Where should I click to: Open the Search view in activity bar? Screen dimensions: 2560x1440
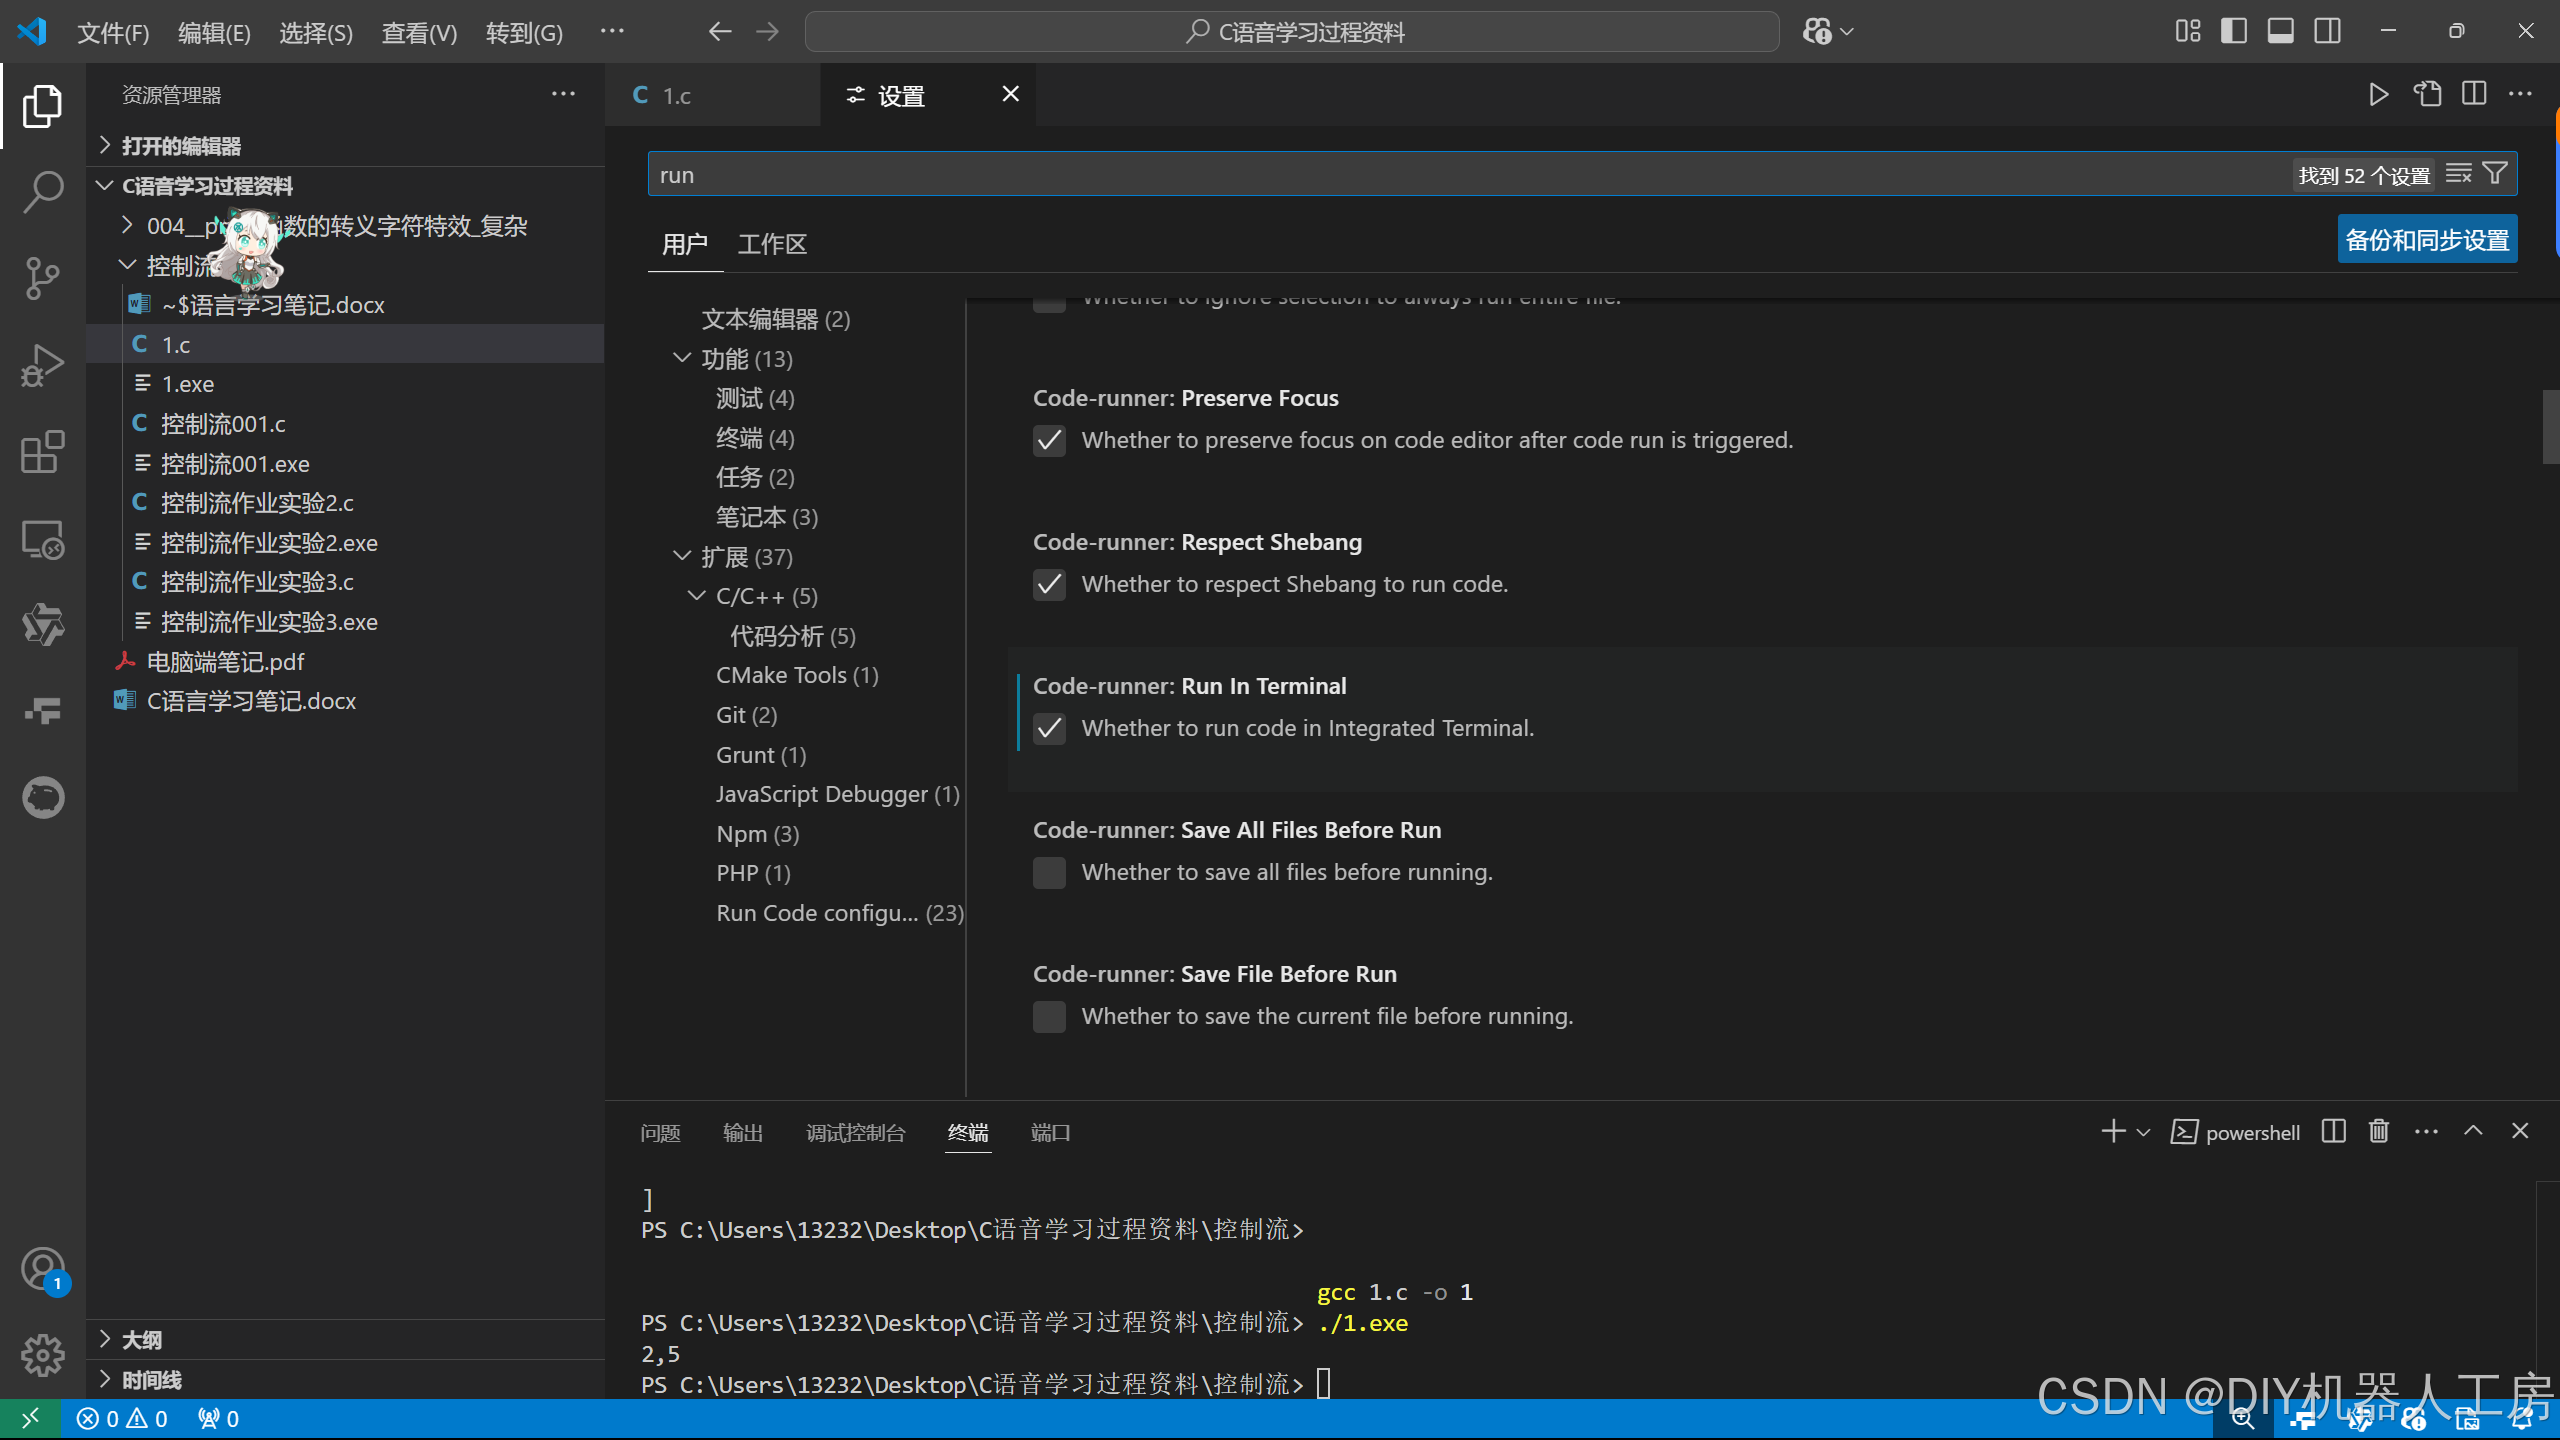point(42,192)
